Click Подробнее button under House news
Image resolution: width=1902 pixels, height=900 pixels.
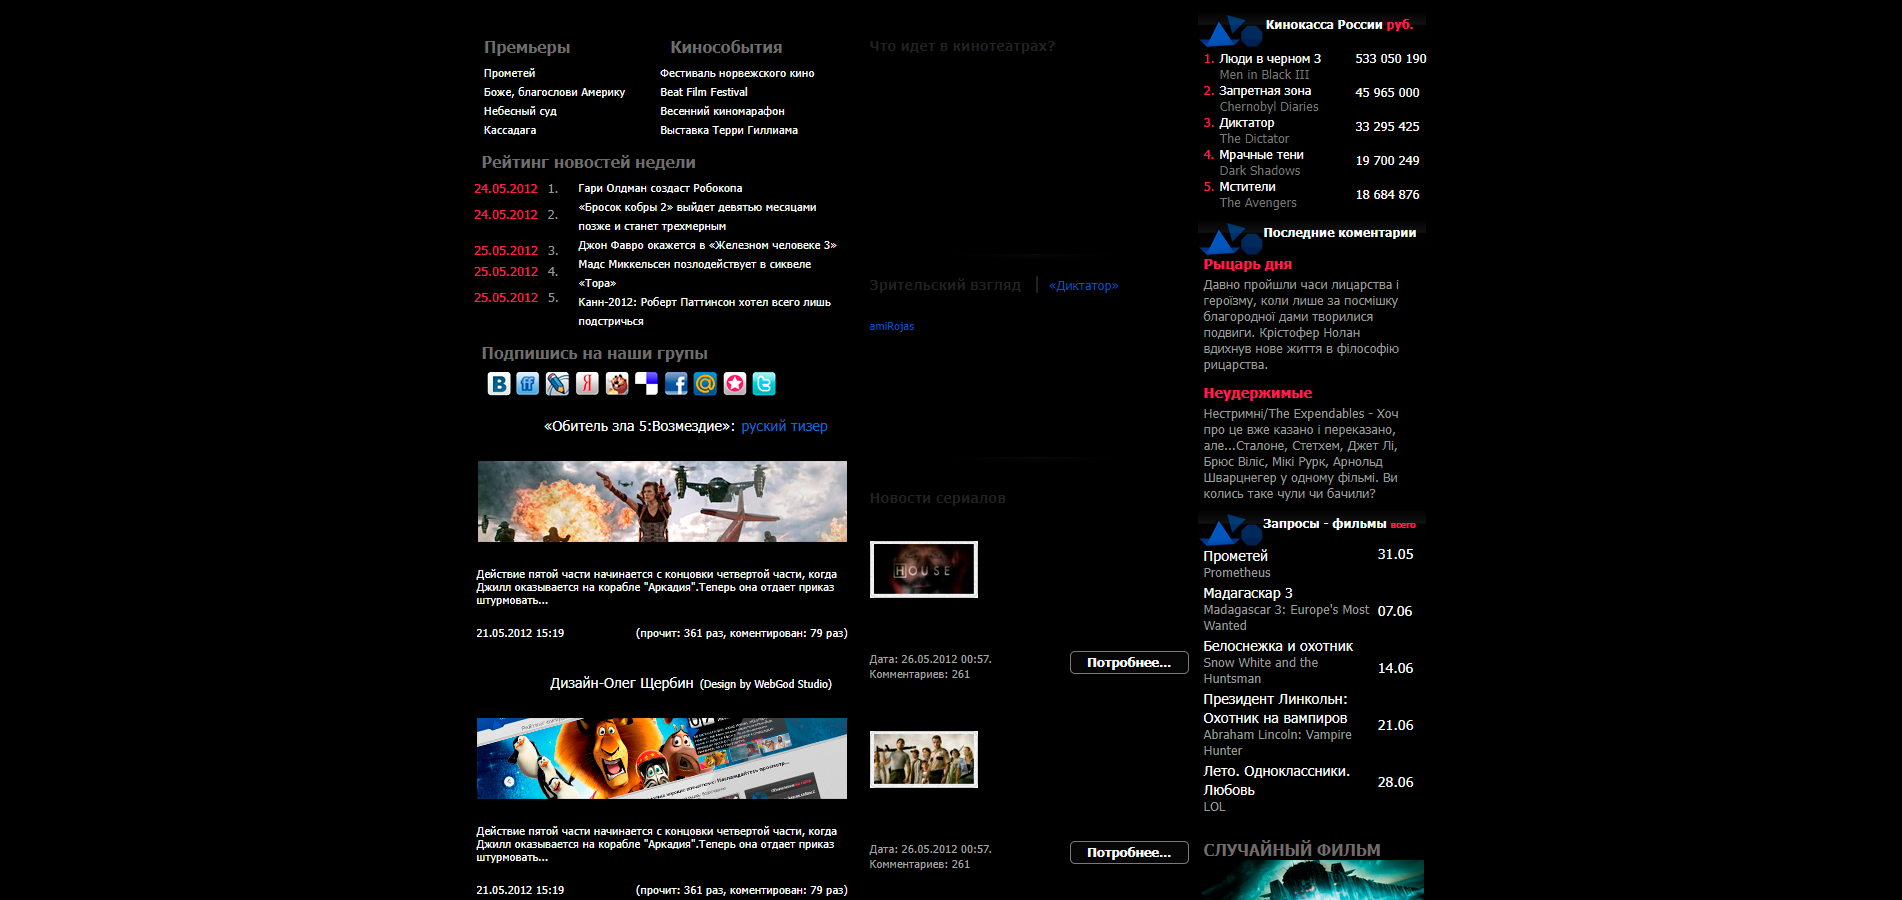point(1129,662)
